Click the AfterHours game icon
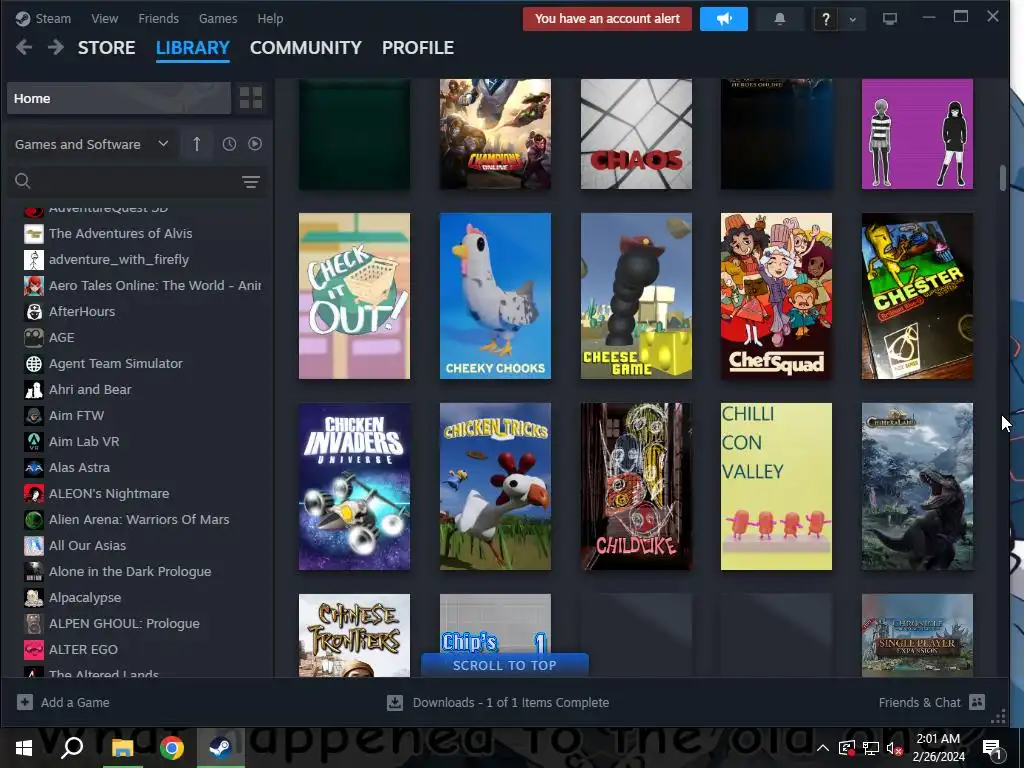Screen dimensions: 1024x768 (34, 312)
